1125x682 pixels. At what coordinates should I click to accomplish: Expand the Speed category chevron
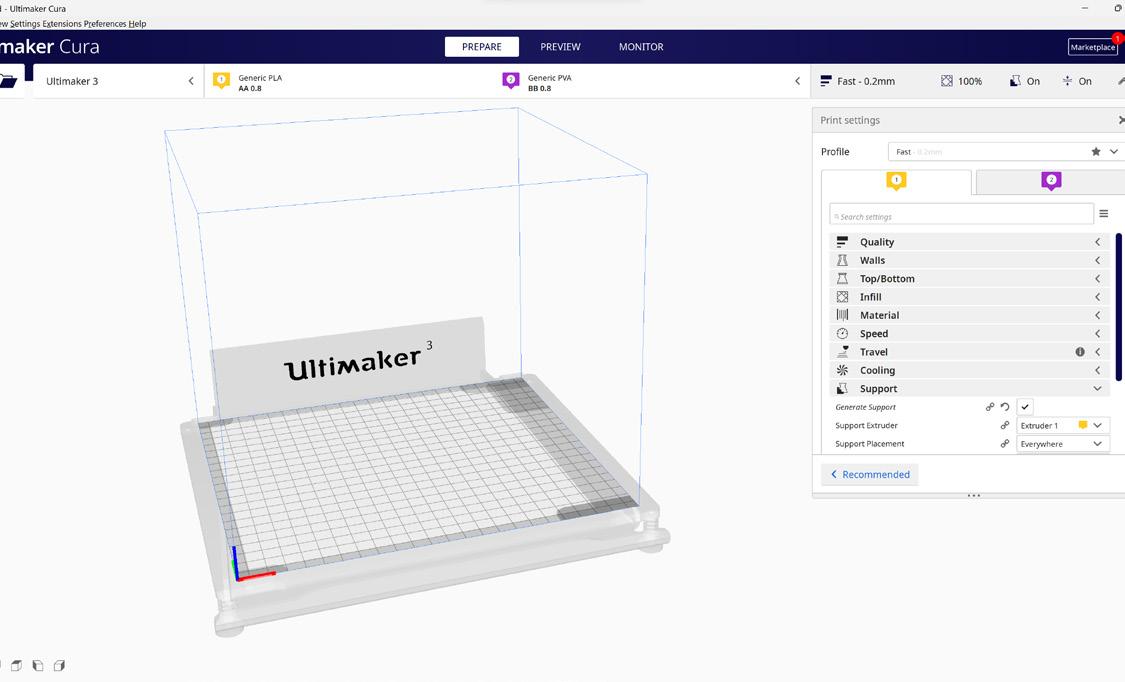[1098, 333]
